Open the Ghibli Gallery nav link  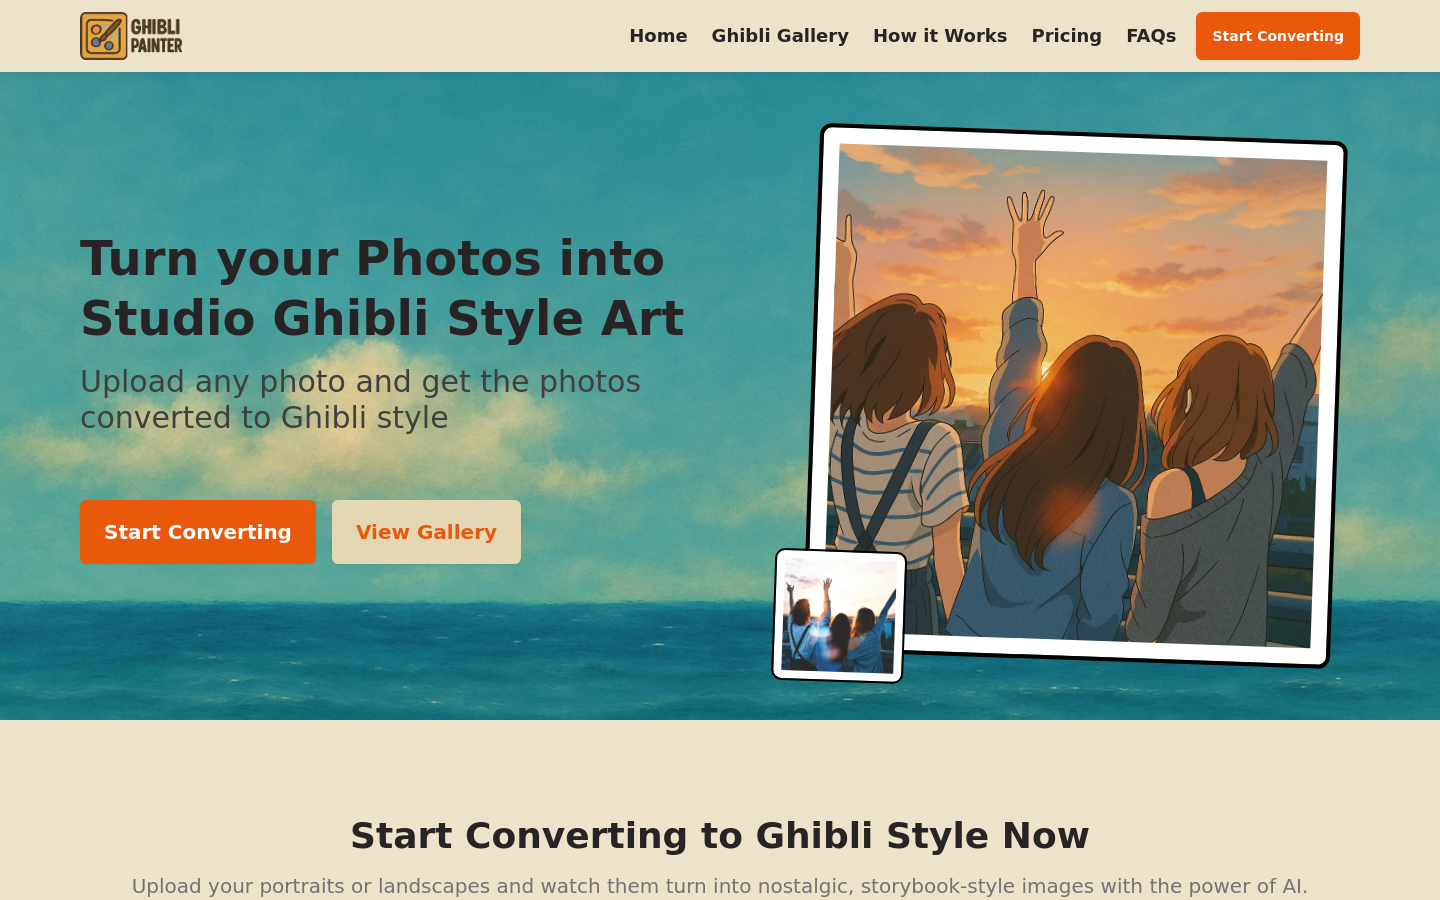pyautogui.click(x=780, y=36)
